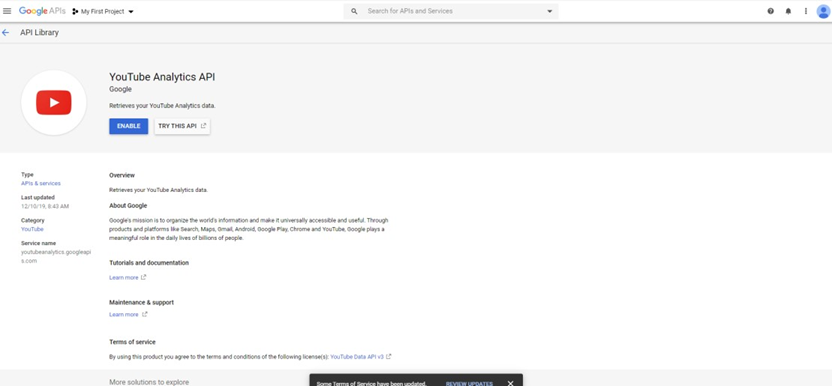Select the service name youtubeanalytics.googleapis.com text
This screenshot has width=832, height=386.
(56, 256)
